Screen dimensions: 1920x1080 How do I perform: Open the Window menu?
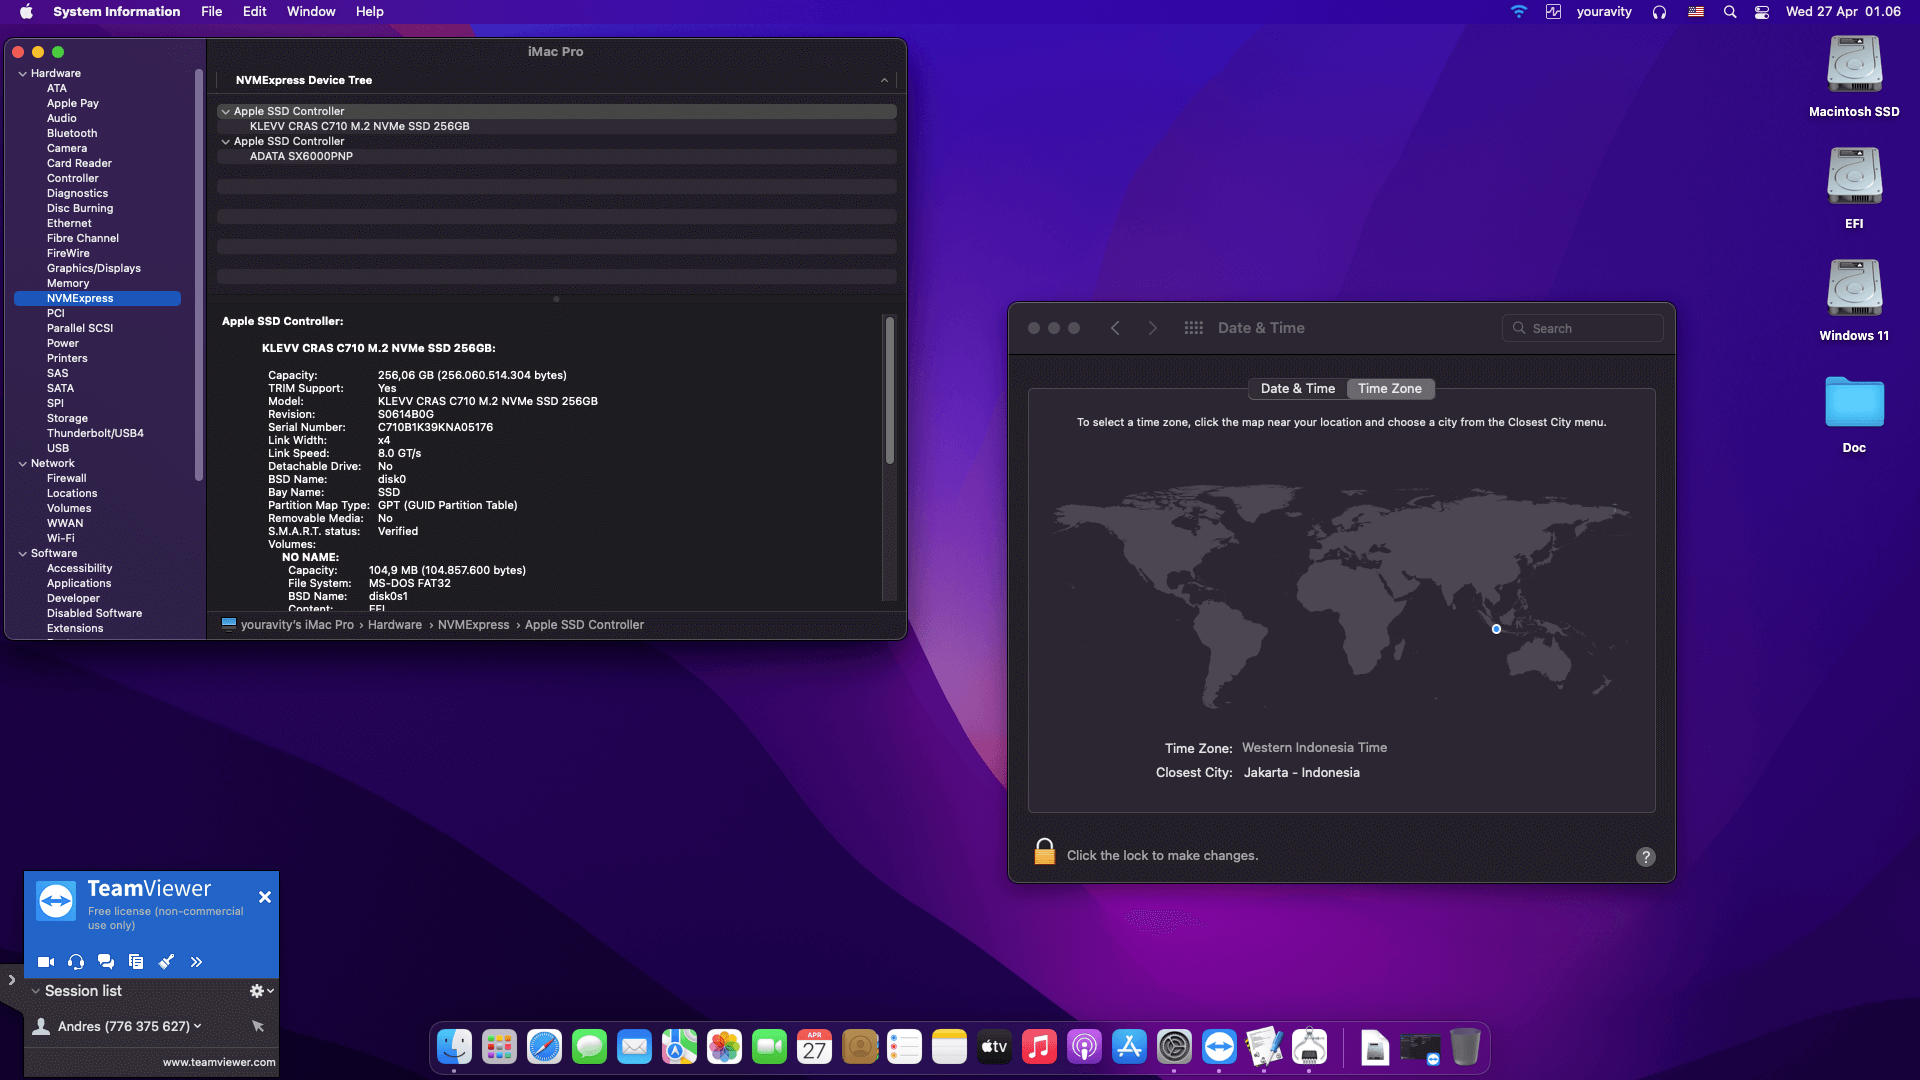tap(311, 12)
